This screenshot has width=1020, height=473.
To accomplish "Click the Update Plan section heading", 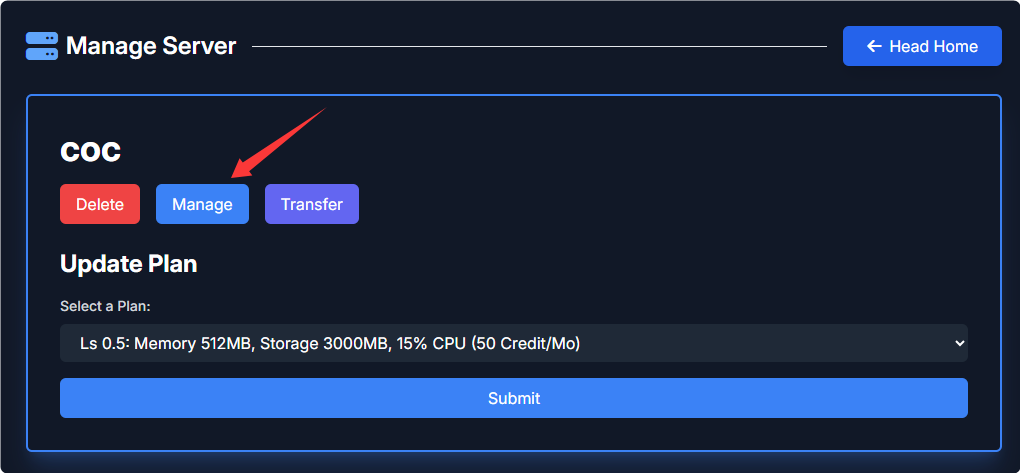I will 129,264.
